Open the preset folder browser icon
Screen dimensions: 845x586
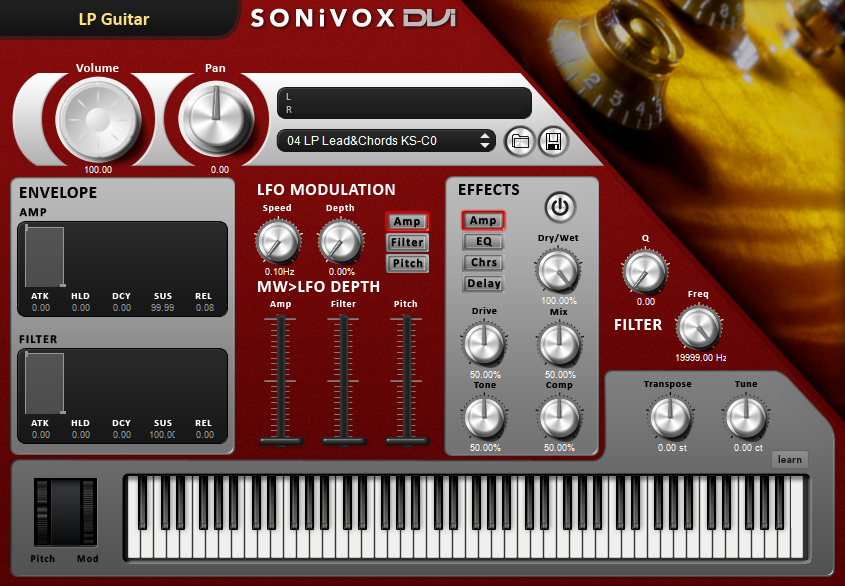click(520, 142)
